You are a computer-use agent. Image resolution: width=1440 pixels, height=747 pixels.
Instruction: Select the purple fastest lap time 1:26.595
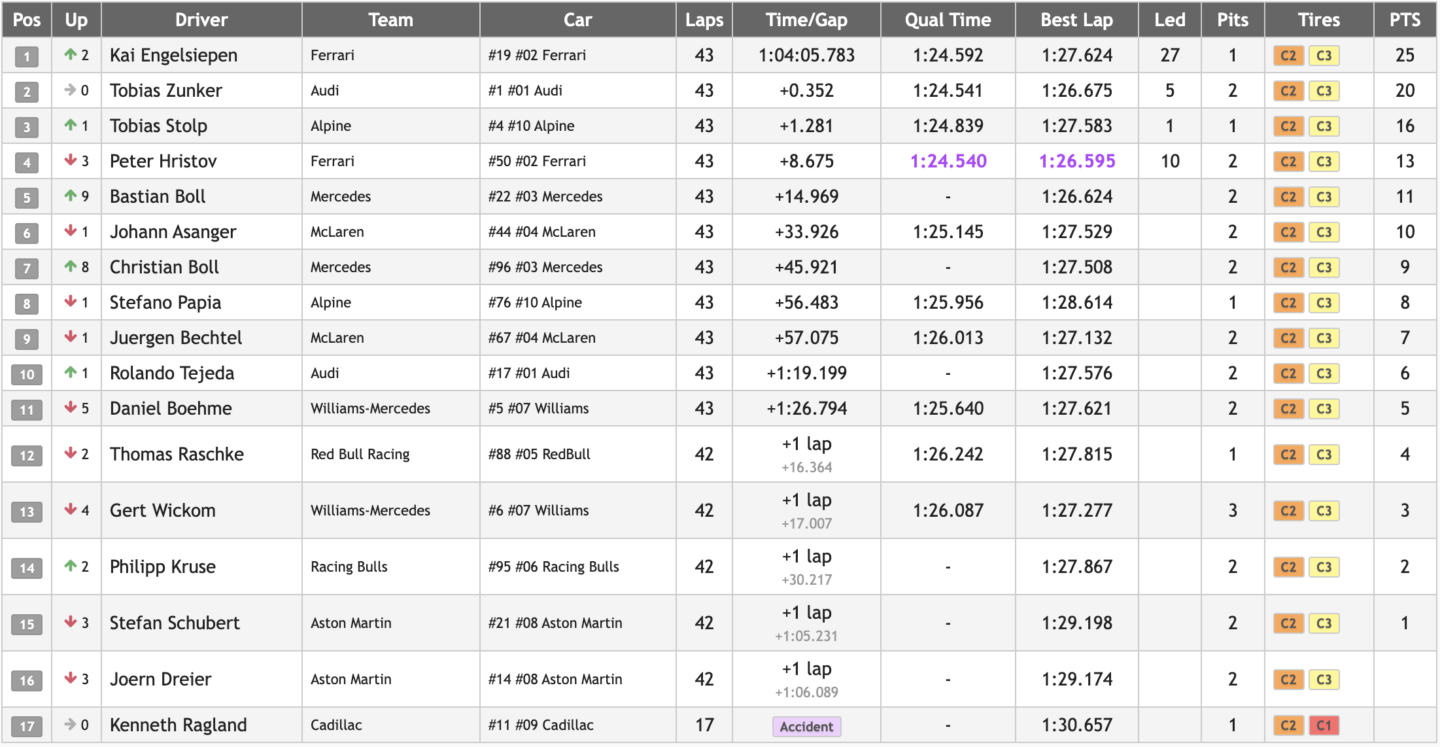(x=1076, y=162)
